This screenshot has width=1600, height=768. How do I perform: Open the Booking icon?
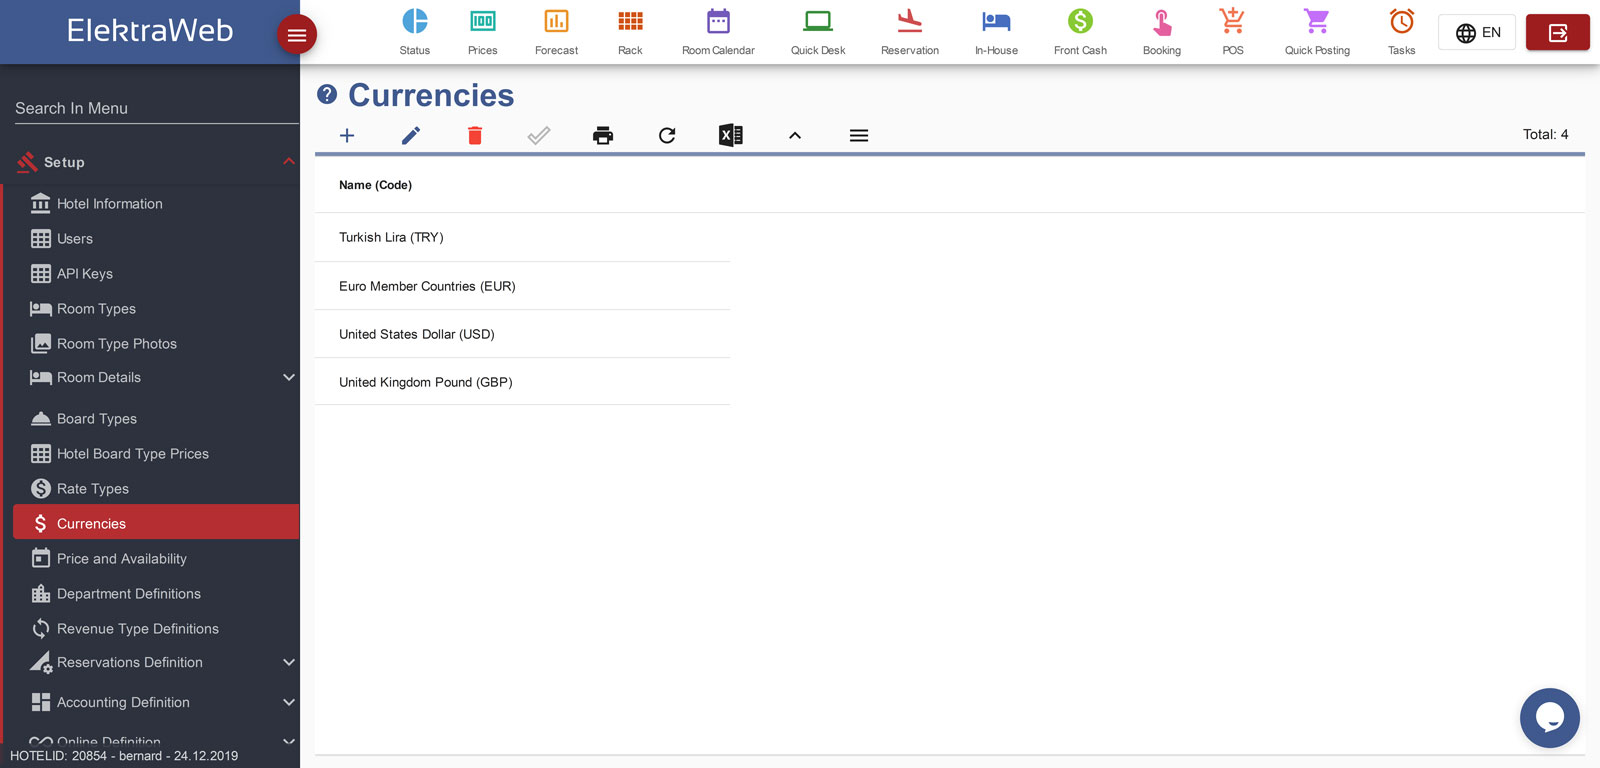[1162, 22]
